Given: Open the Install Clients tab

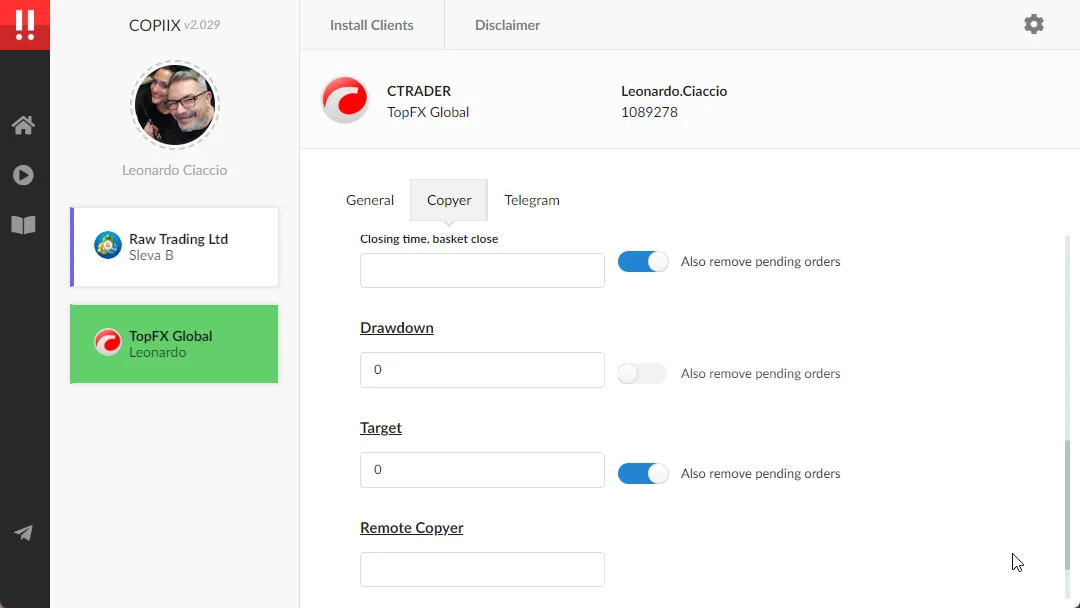Looking at the screenshot, I should [372, 25].
